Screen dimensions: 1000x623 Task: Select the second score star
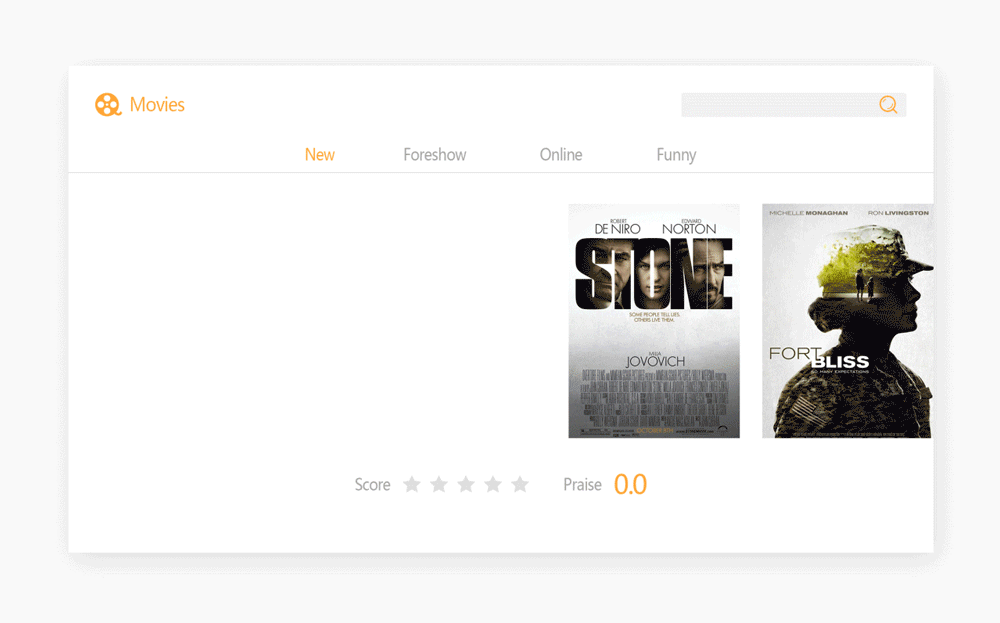pyautogui.click(x=439, y=485)
